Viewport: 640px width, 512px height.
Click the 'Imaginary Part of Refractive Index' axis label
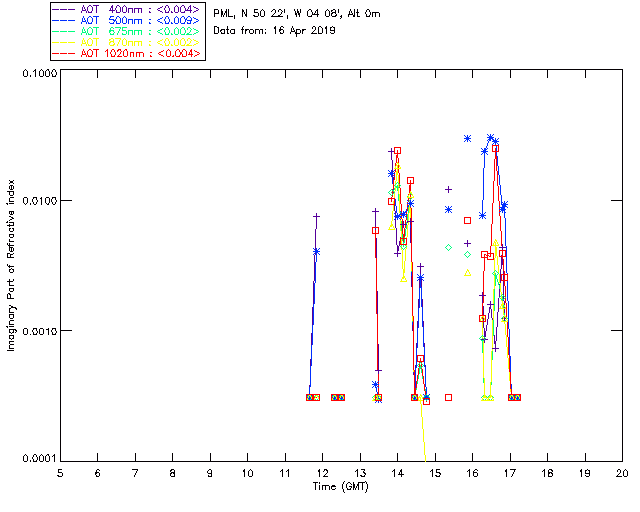tap(13, 265)
